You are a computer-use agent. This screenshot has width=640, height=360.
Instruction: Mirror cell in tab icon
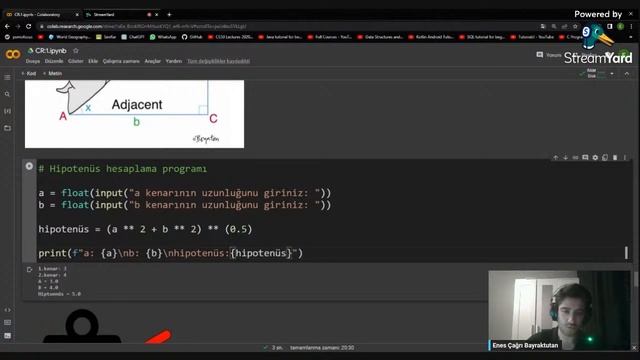coord(605,158)
